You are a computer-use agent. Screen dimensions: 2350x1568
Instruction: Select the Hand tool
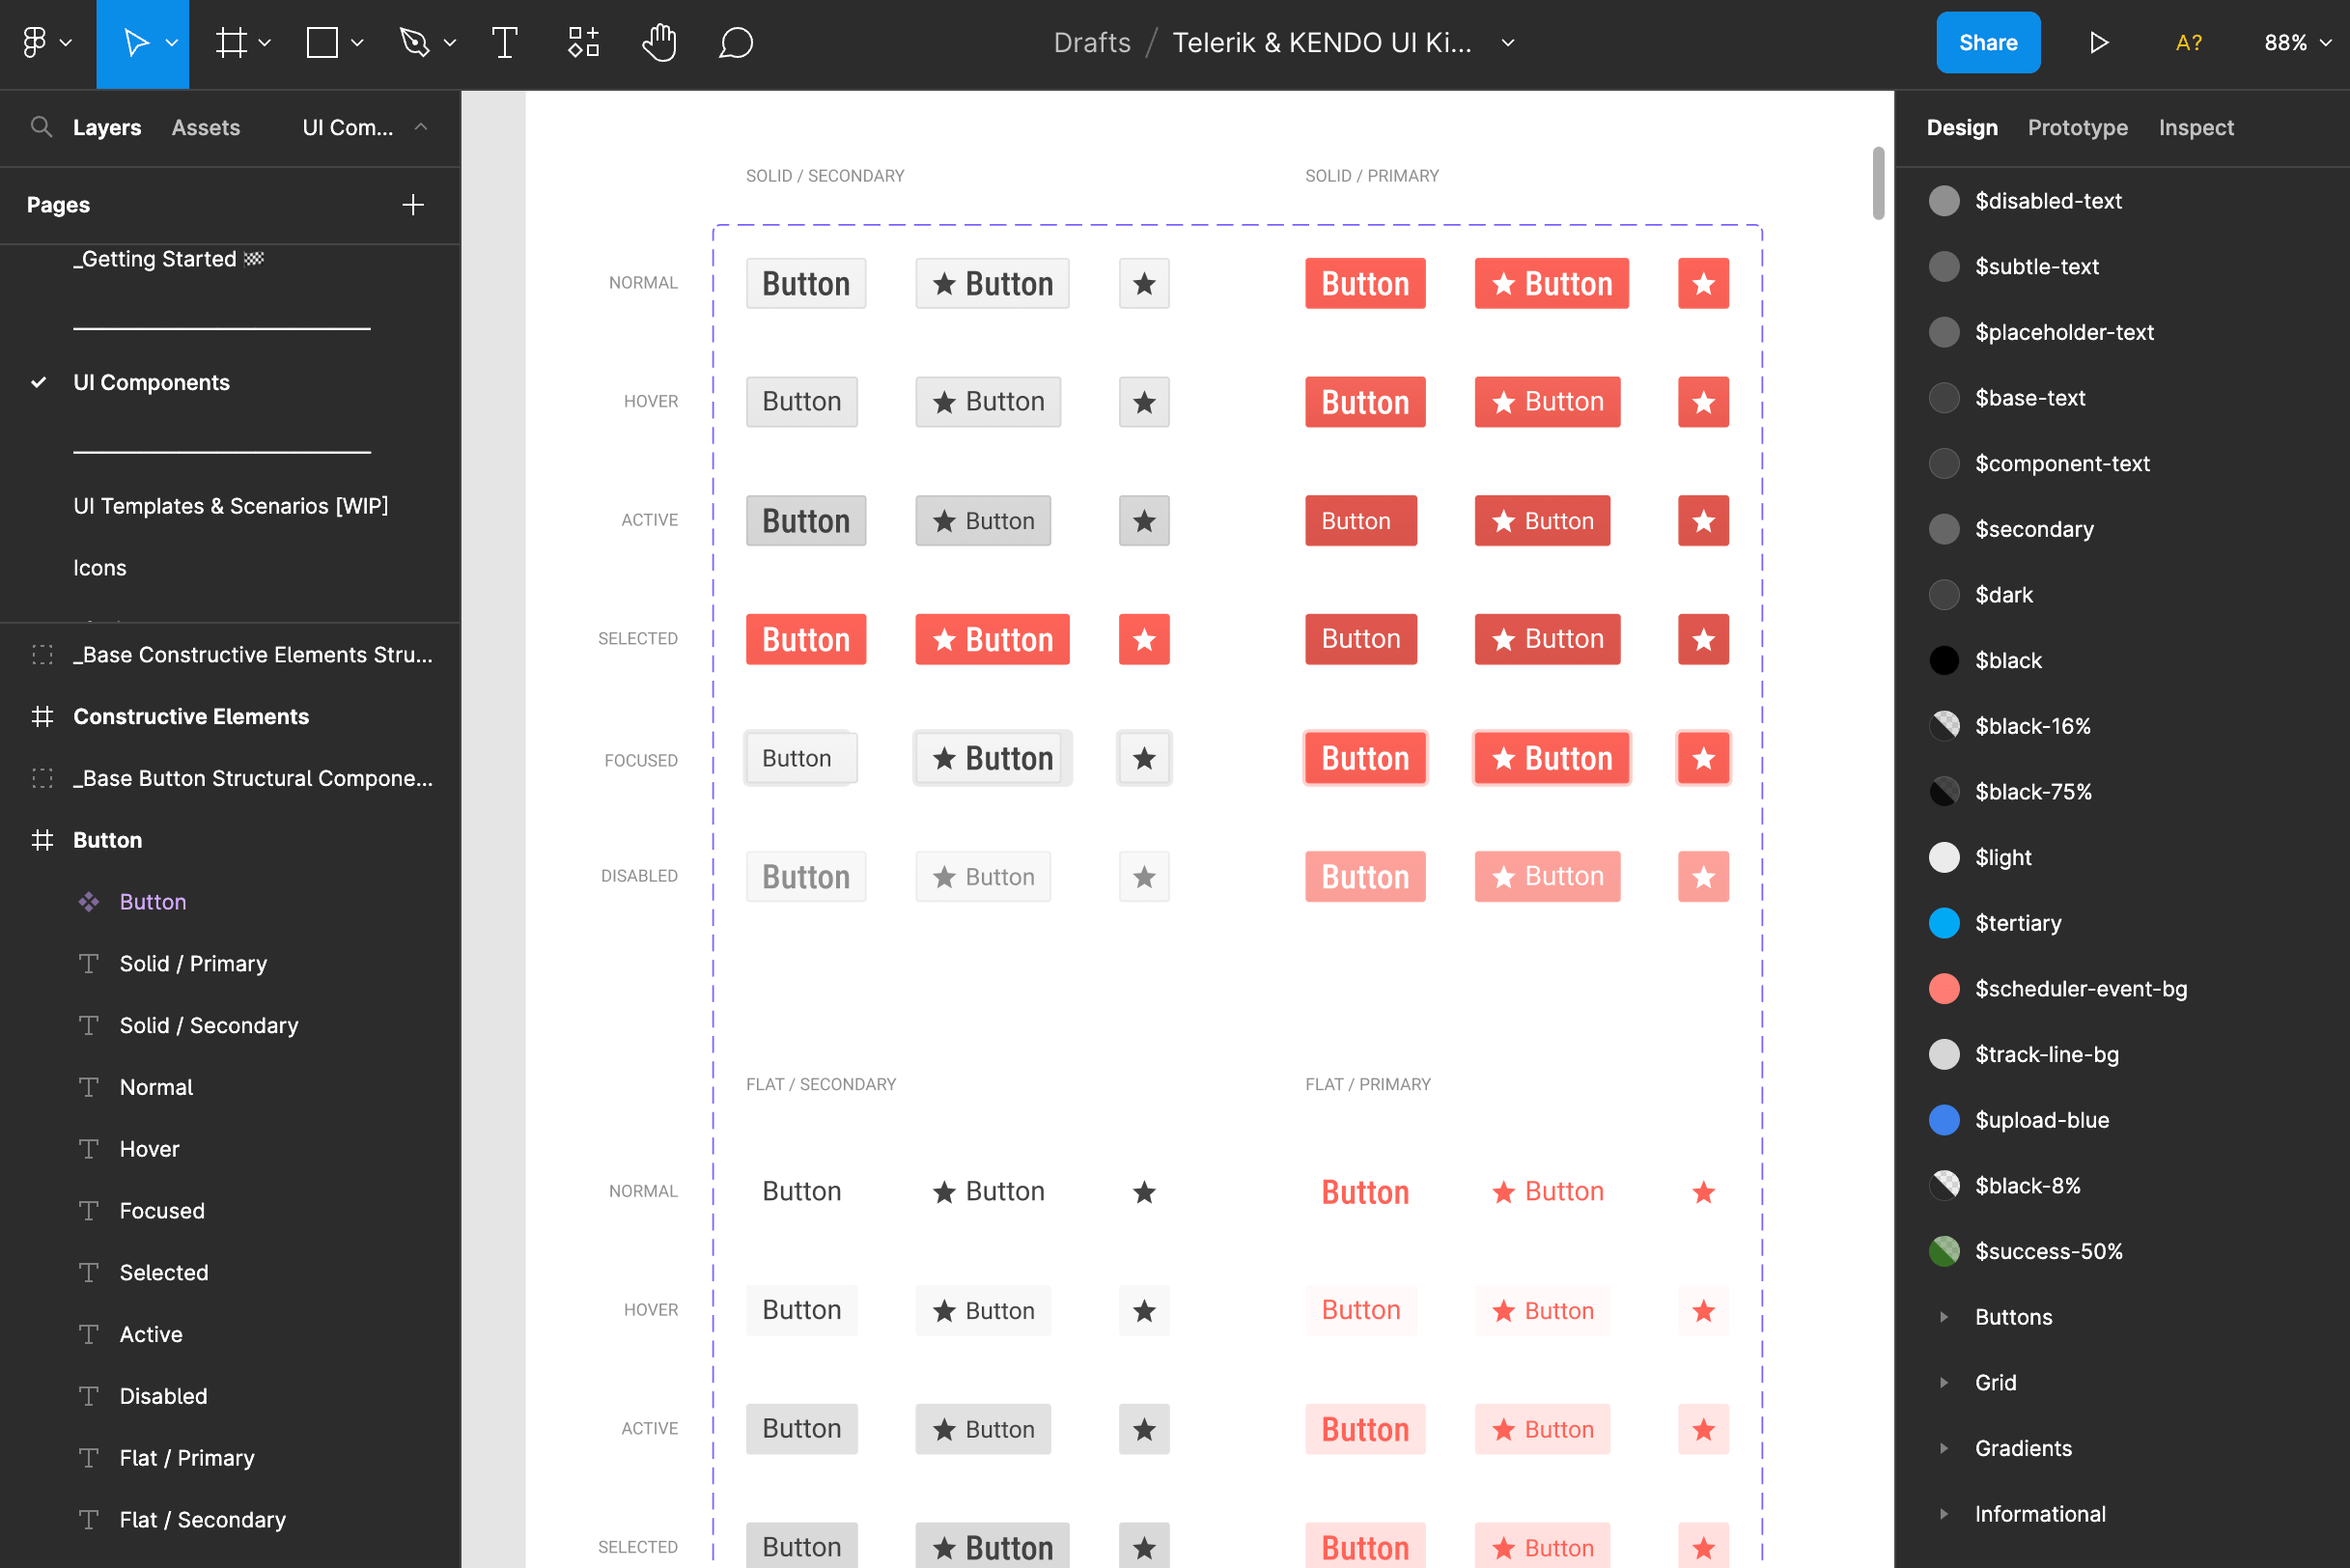pyautogui.click(x=659, y=42)
